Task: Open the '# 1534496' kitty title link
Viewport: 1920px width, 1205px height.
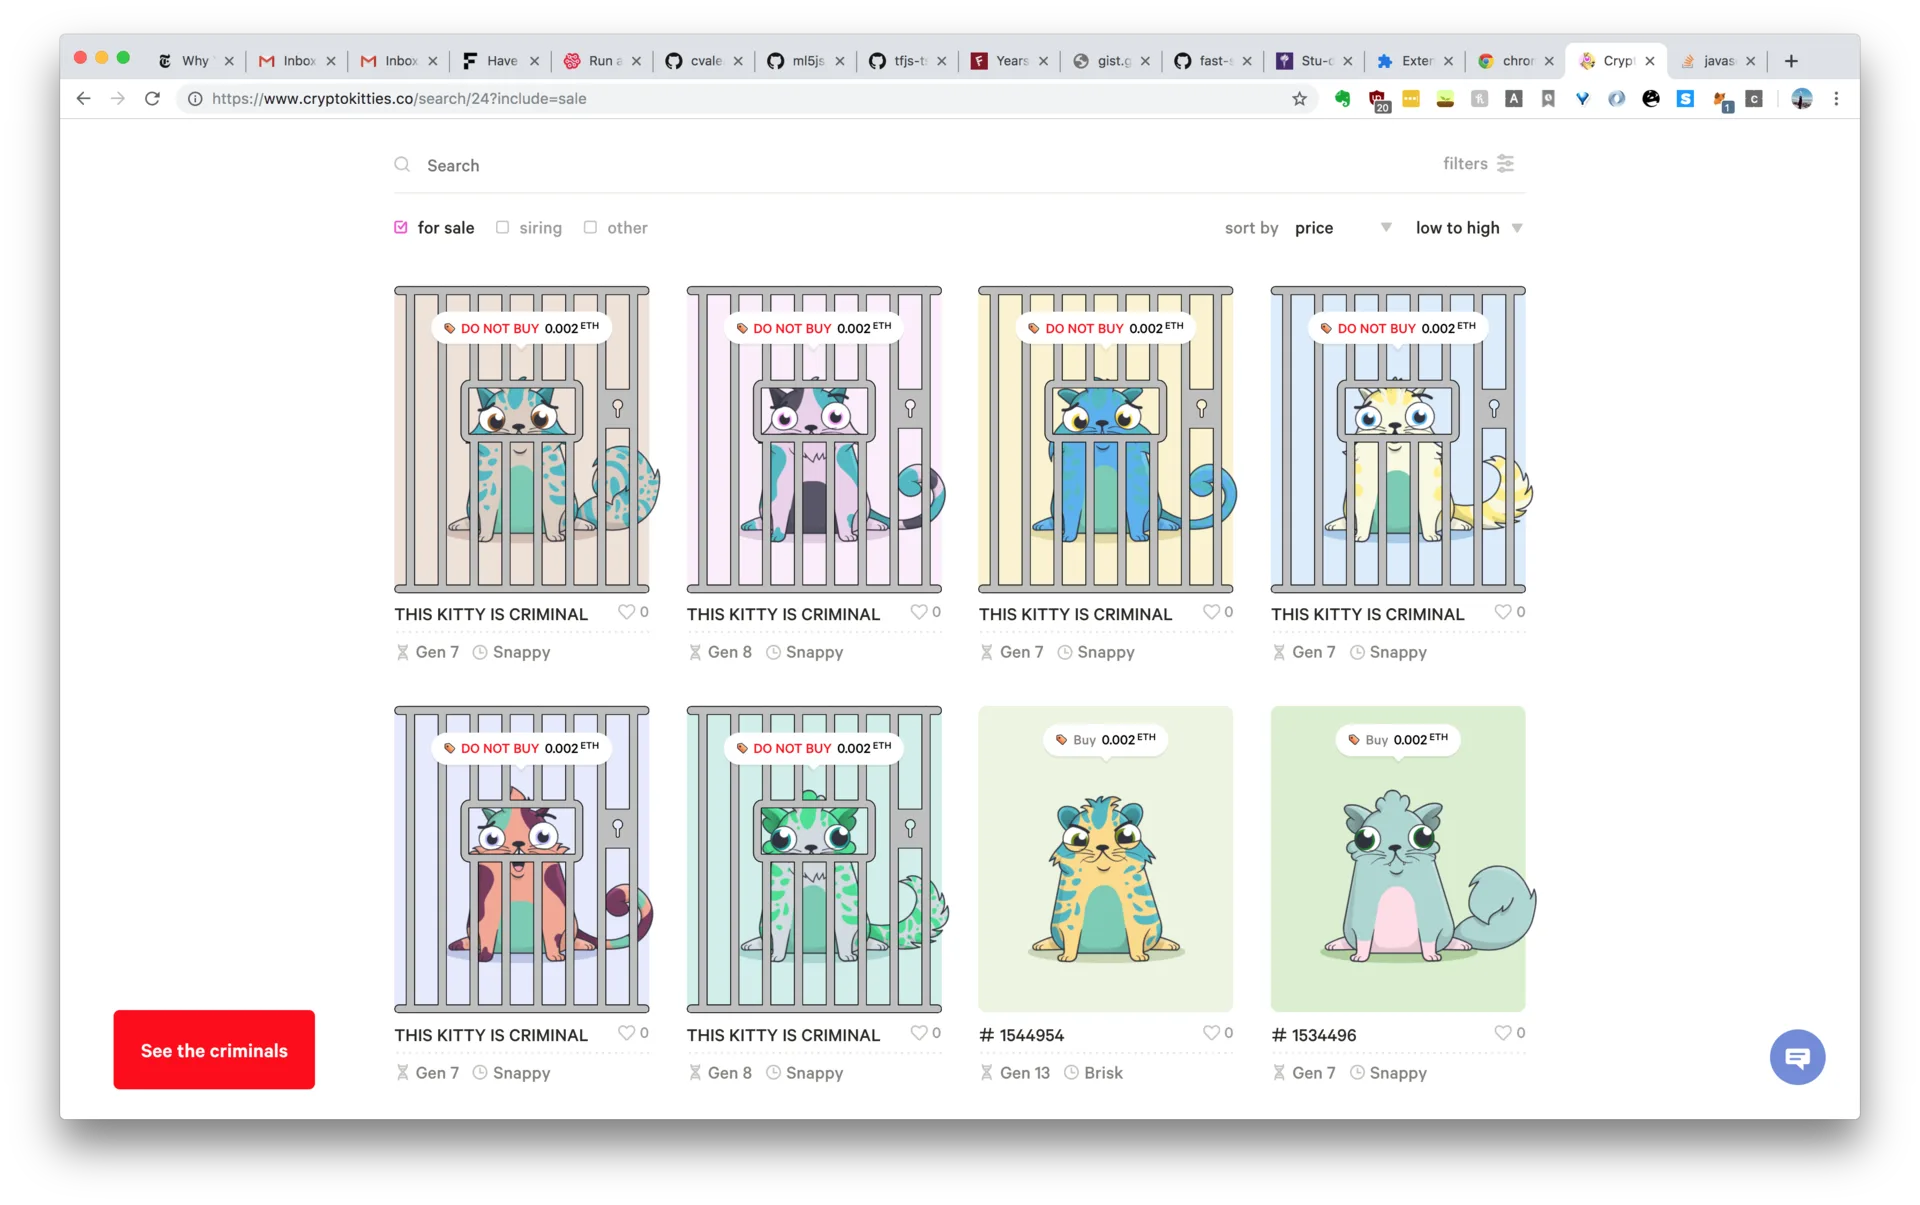Action: (1313, 1035)
